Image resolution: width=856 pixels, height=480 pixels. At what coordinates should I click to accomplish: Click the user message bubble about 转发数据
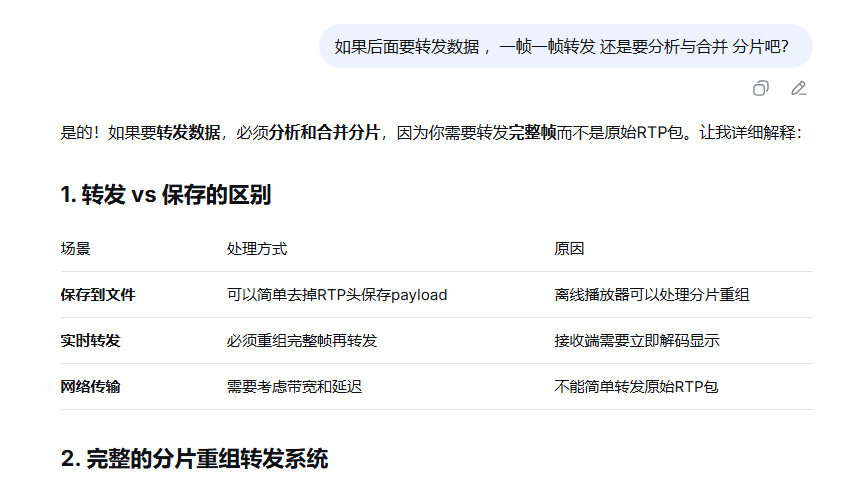click(x=565, y=46)
